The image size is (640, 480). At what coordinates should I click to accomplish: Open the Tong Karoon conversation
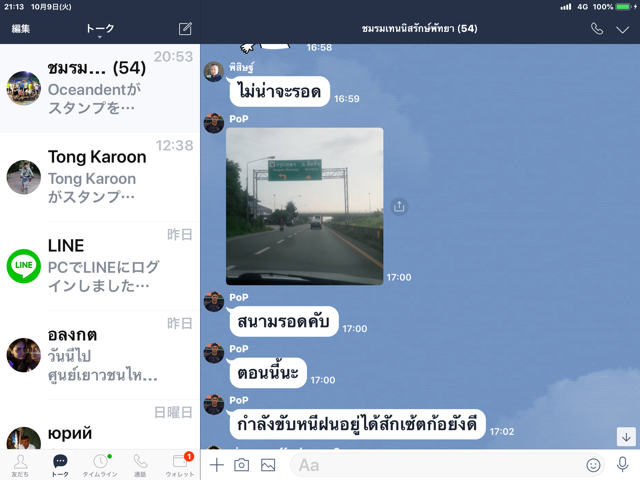(100, 177)
